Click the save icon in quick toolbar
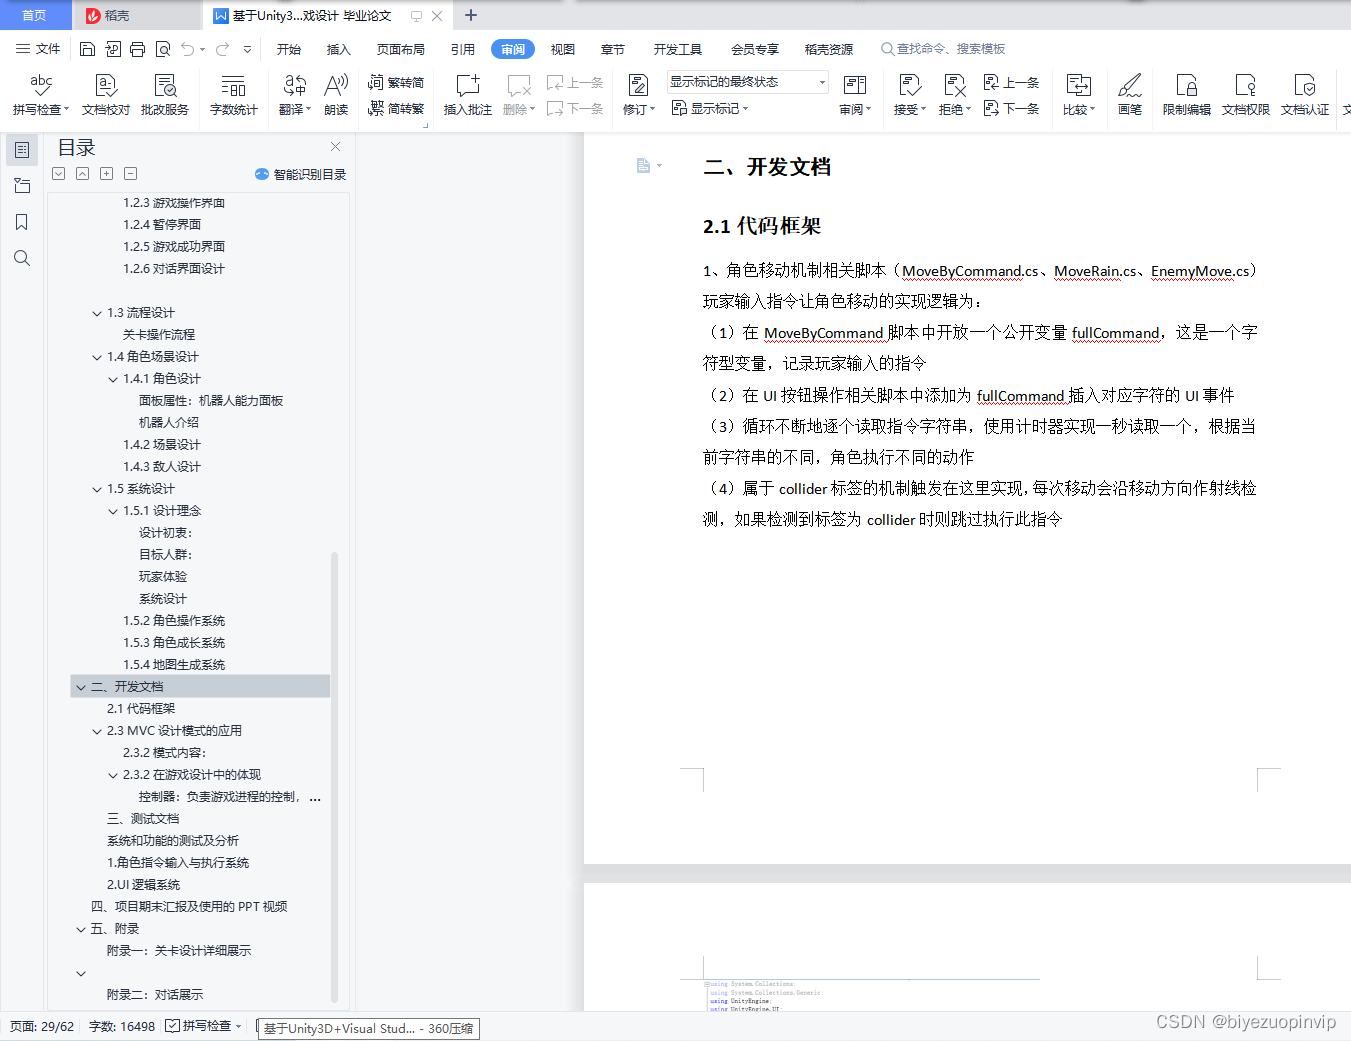This screenshot has width=1351, height=1041. pos(88,49)
